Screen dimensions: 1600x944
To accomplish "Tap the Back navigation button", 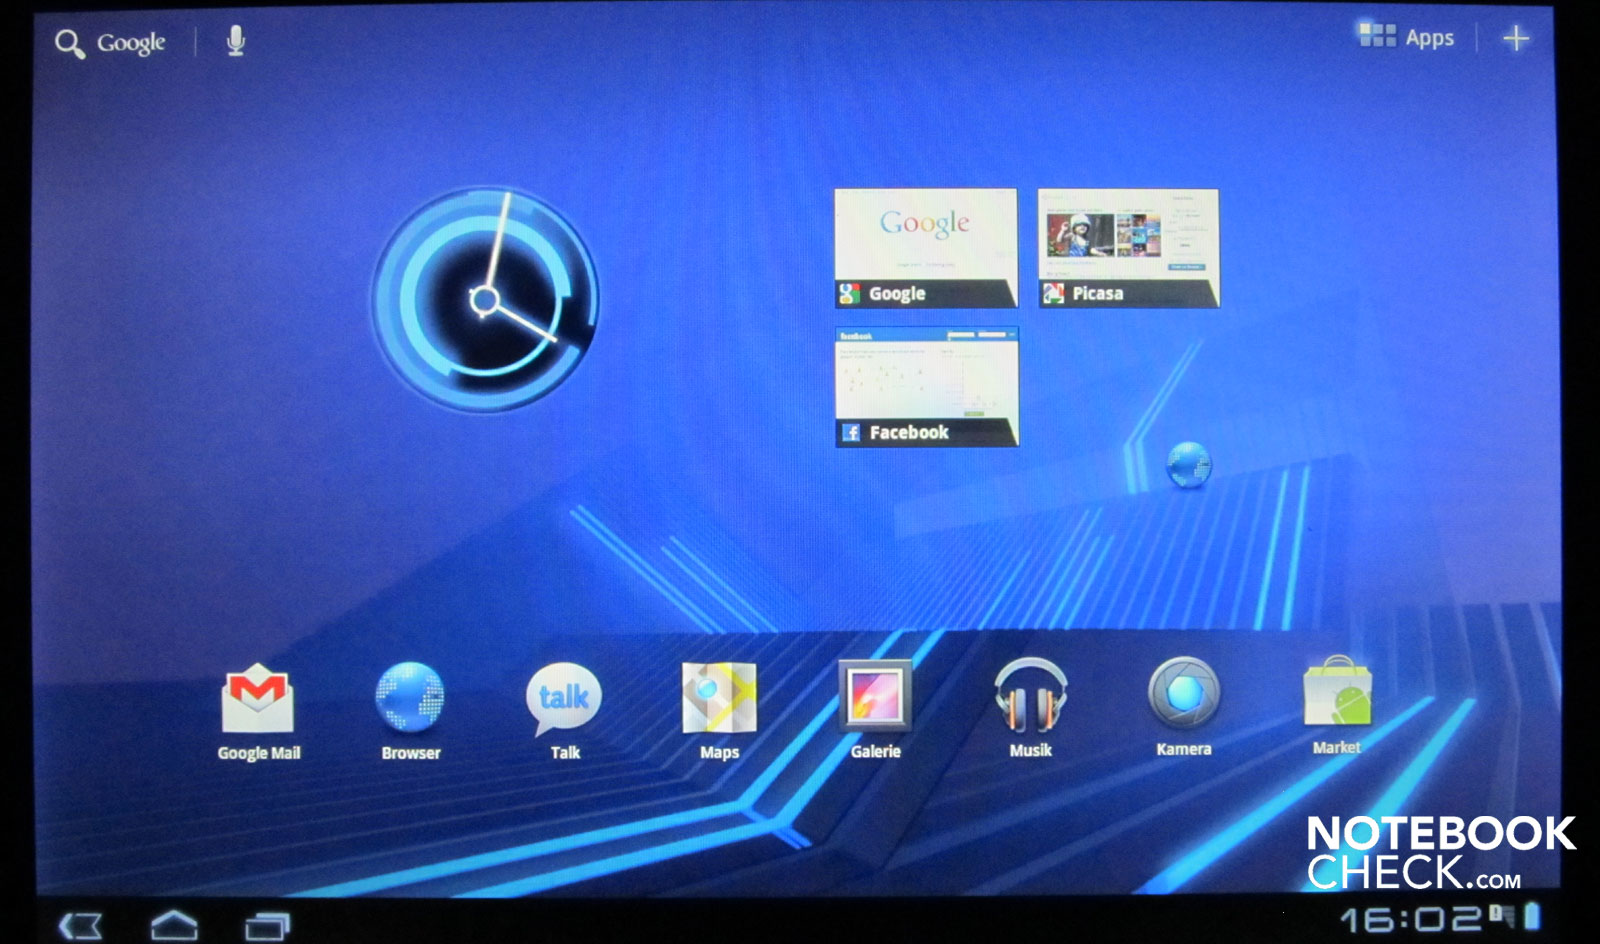I will tap(80, 925).
